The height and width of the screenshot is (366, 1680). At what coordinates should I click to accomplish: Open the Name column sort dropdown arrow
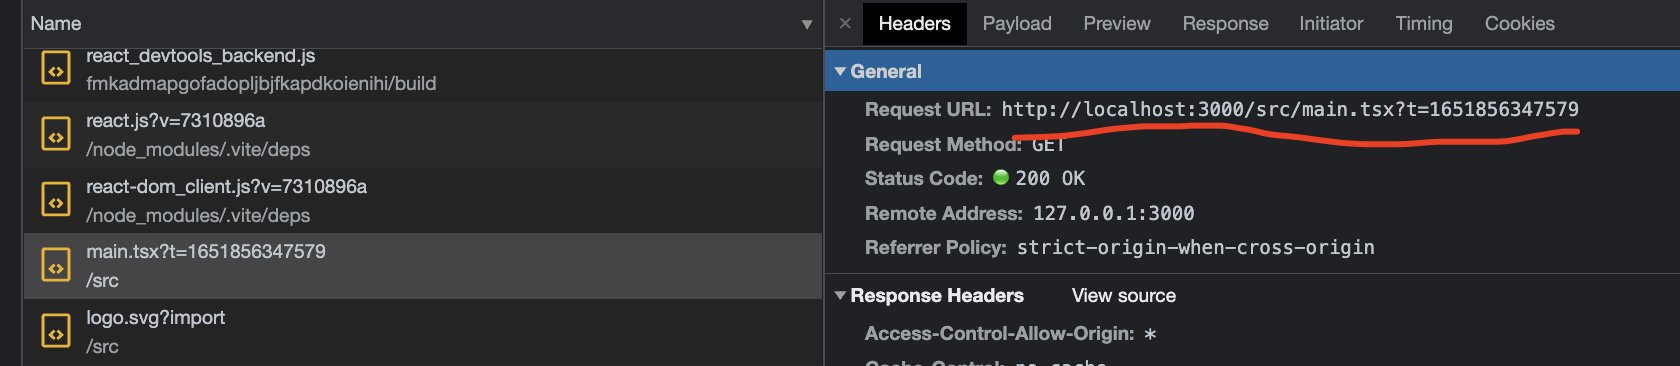807,24
